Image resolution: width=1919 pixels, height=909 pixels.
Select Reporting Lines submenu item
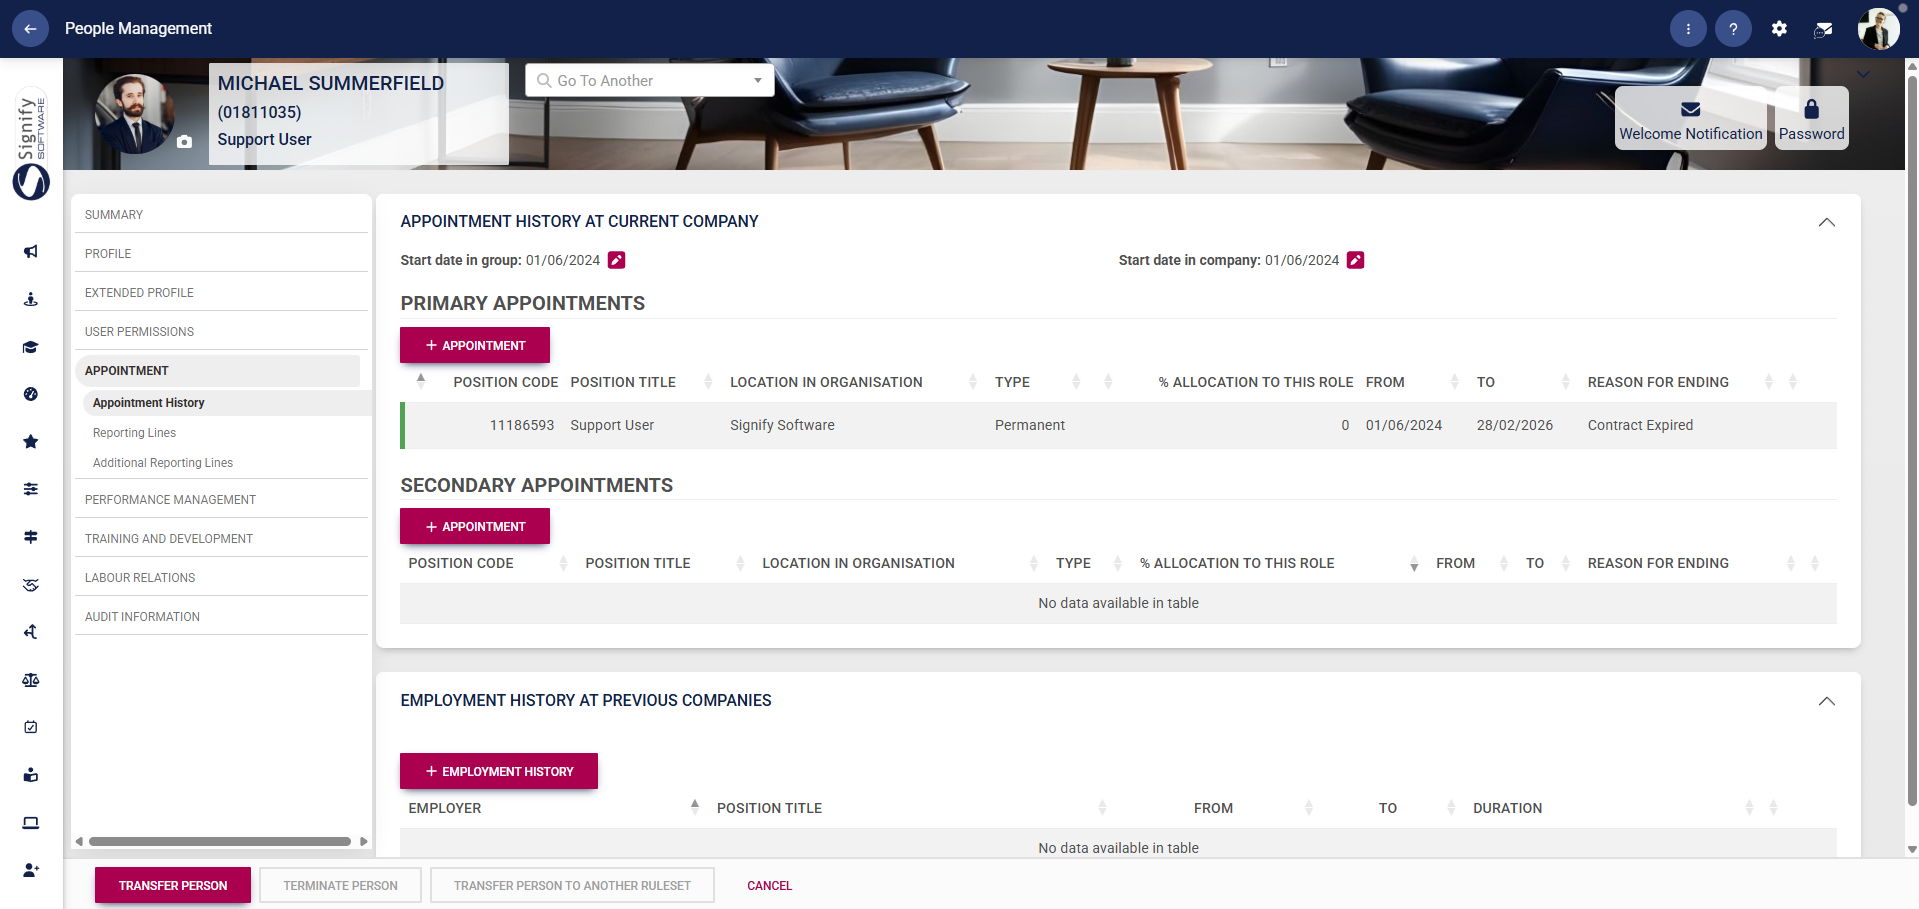pos(134,433)
